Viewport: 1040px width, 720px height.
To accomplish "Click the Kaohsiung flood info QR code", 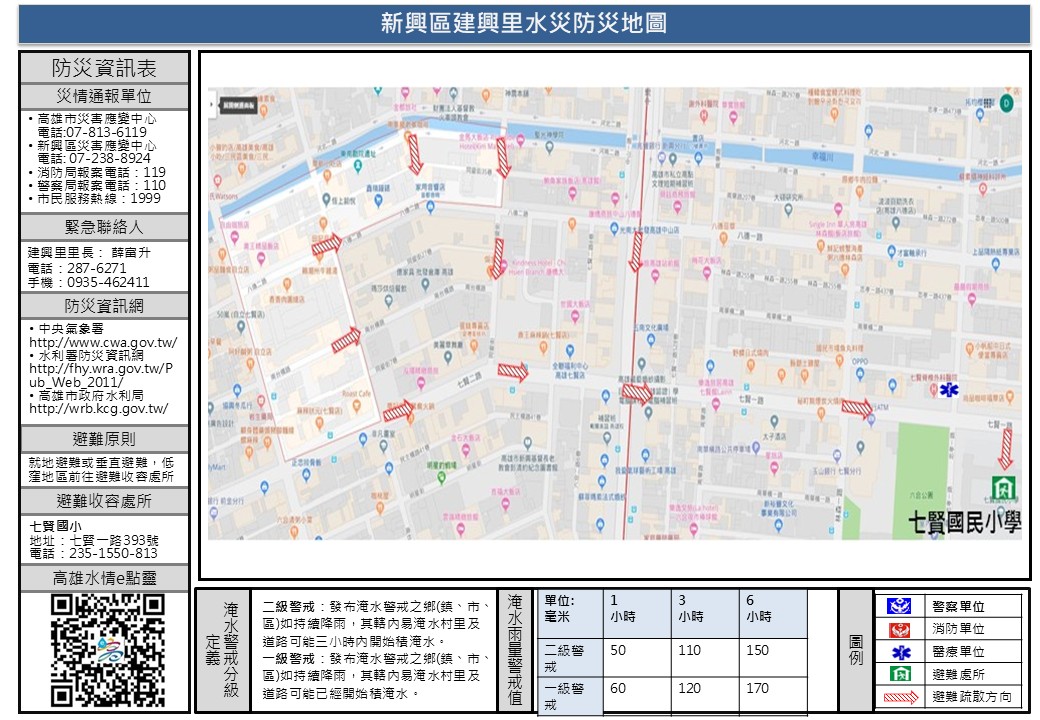I will [x=106, y=649].
